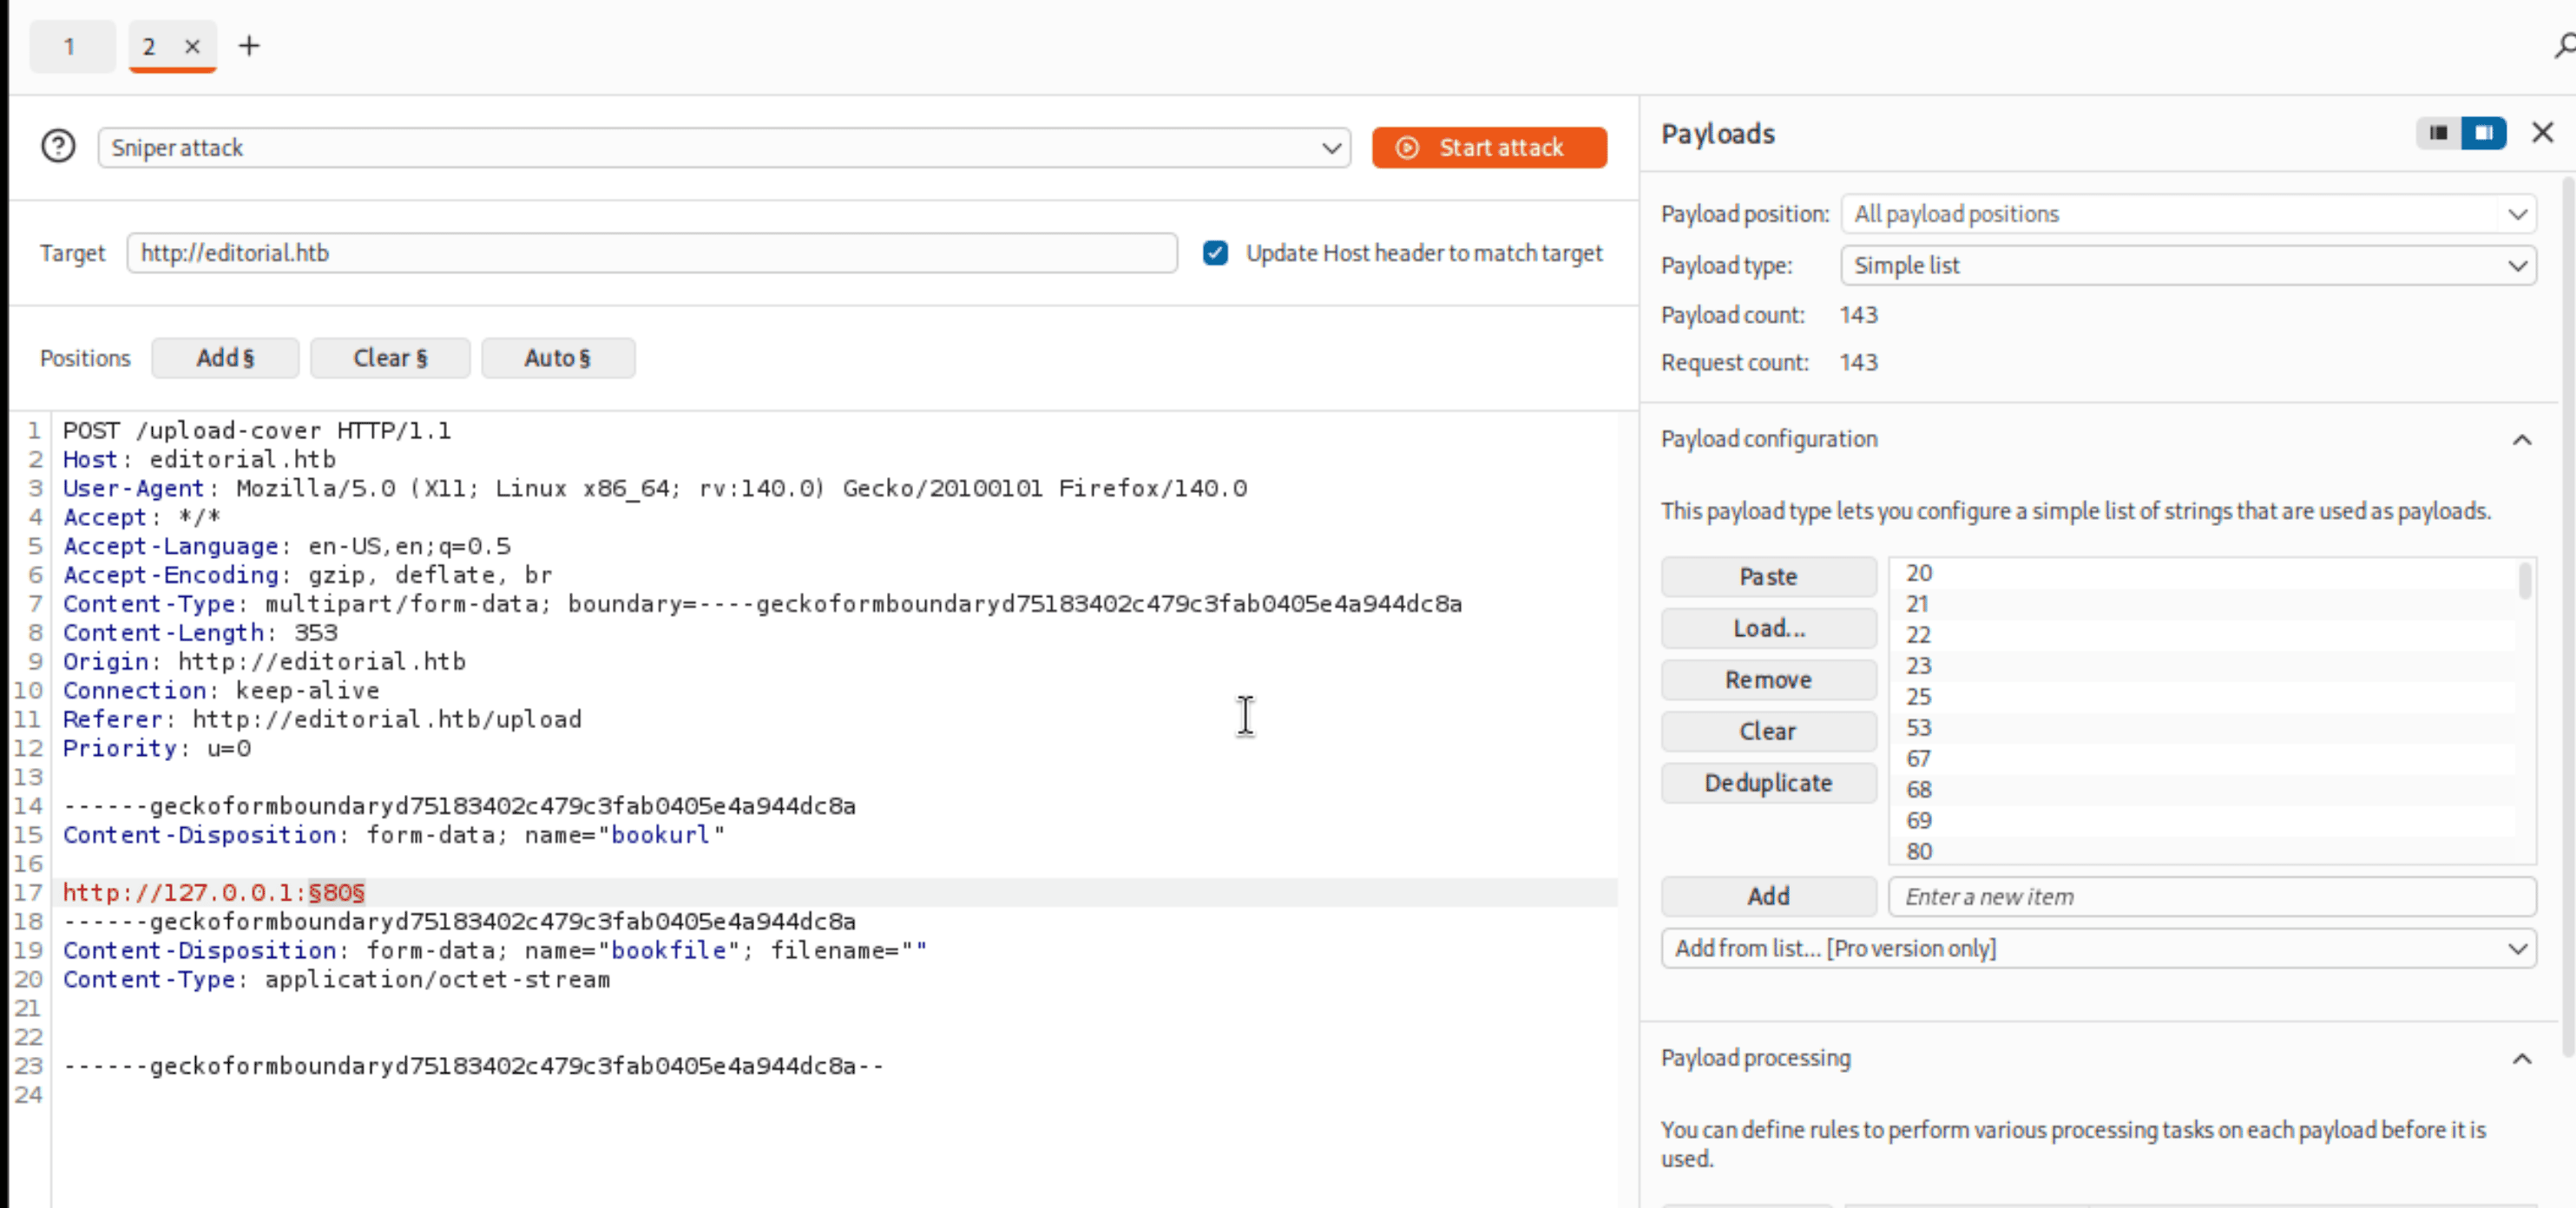Image resolution: width=2576 pixels, height=1208 pixels.
Task: Focus the Enter a new item field
Action: [x=2211, y=896]
